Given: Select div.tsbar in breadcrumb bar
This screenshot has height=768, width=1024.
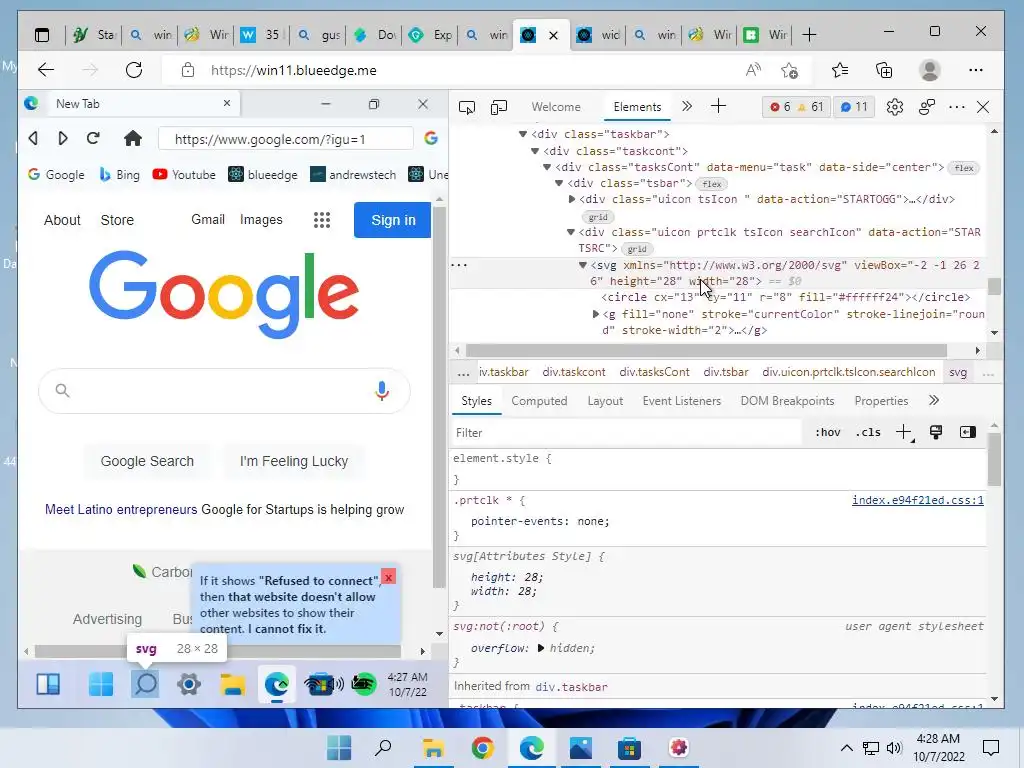Looking at the screenshot, I should [726, 372].
